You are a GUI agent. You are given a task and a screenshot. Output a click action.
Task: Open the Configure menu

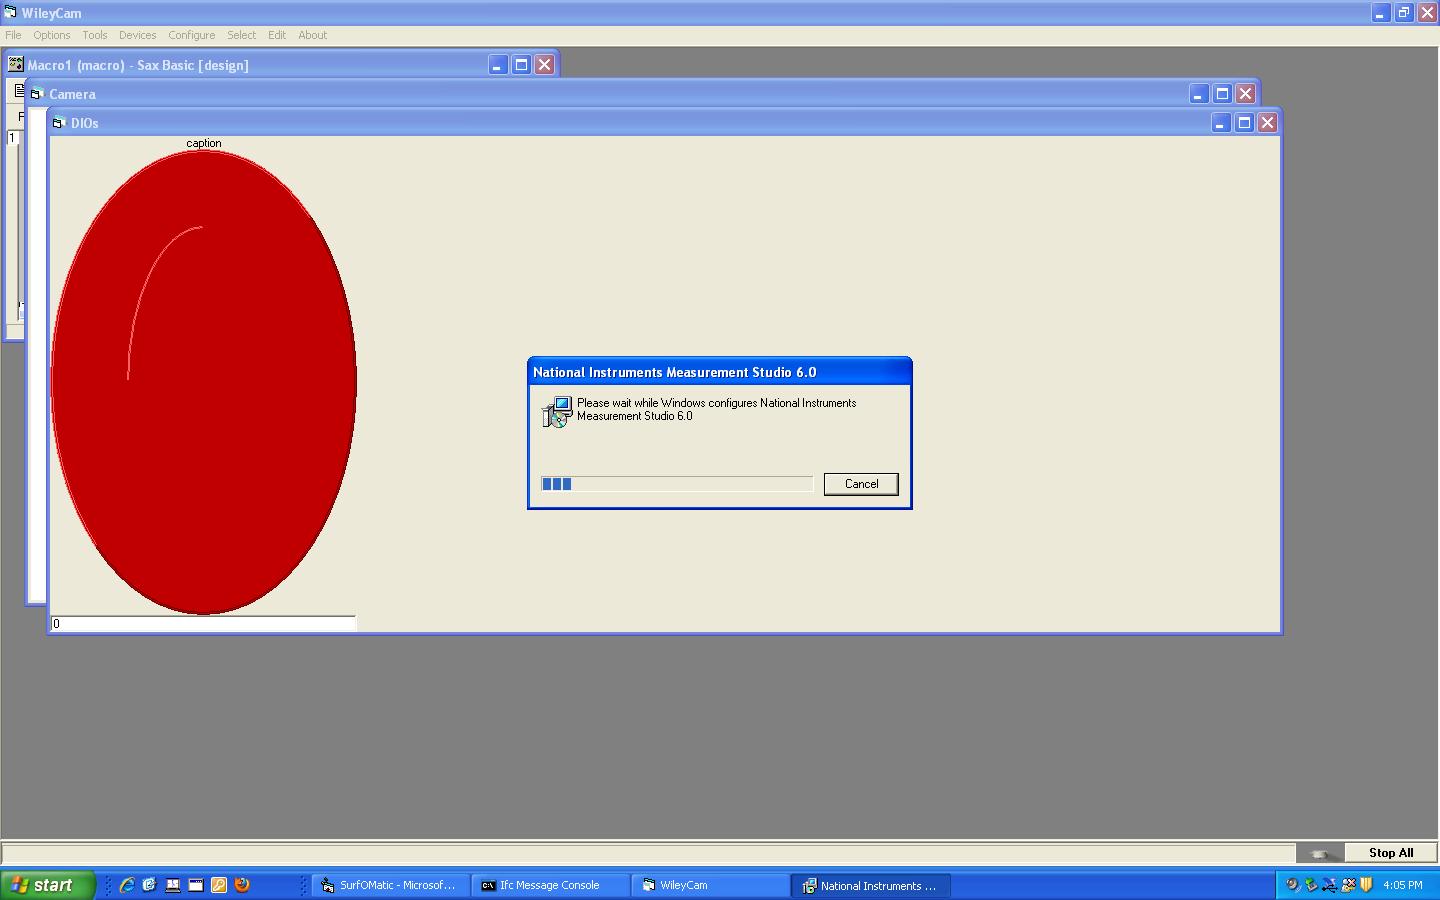click(x=191, y=35)
